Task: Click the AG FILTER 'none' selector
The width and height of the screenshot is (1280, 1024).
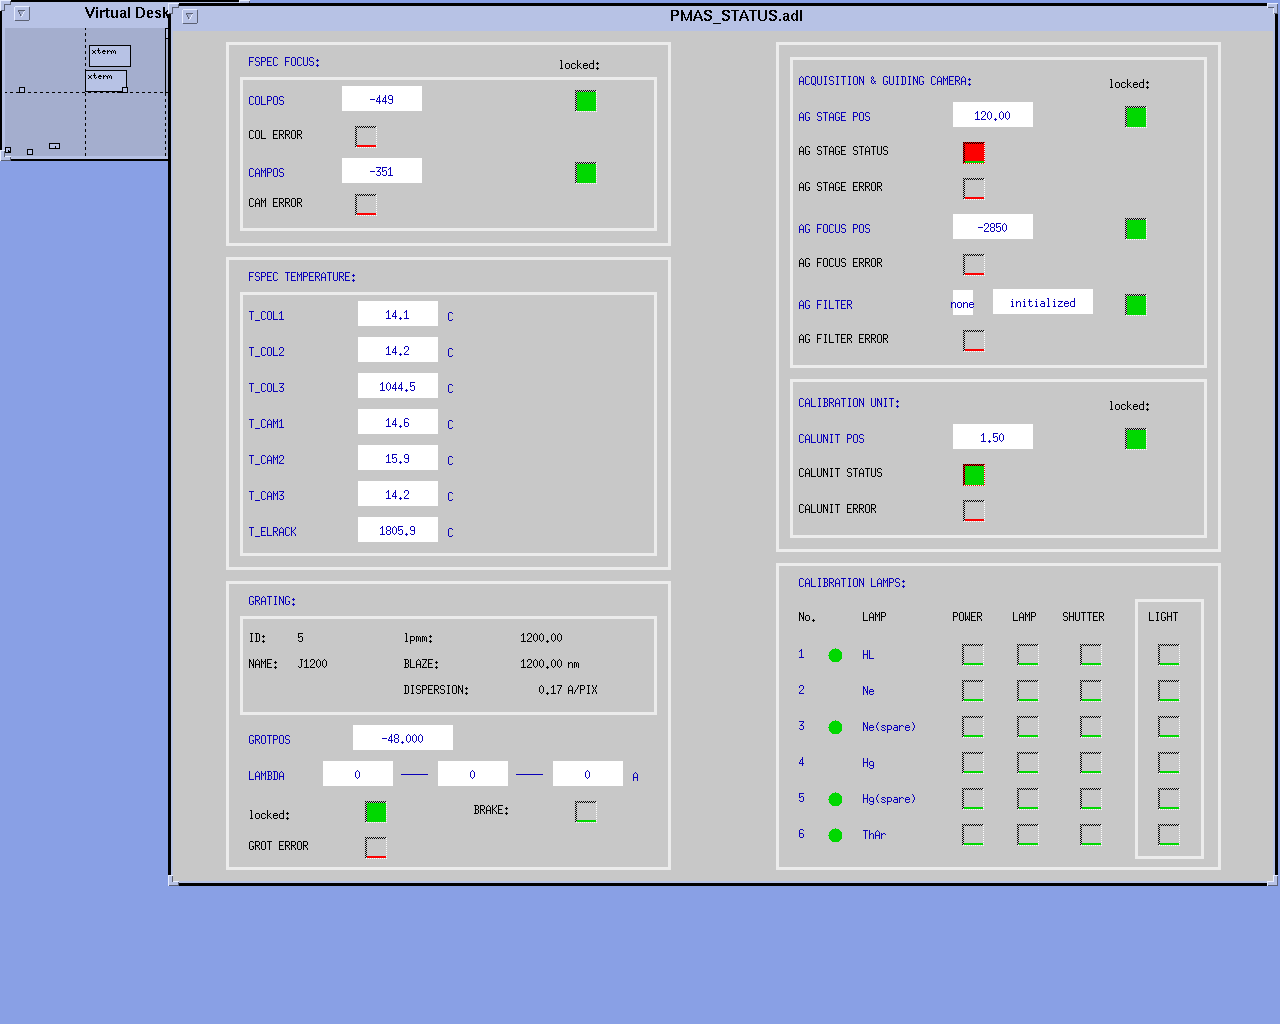Action: [x=962, y=304]
